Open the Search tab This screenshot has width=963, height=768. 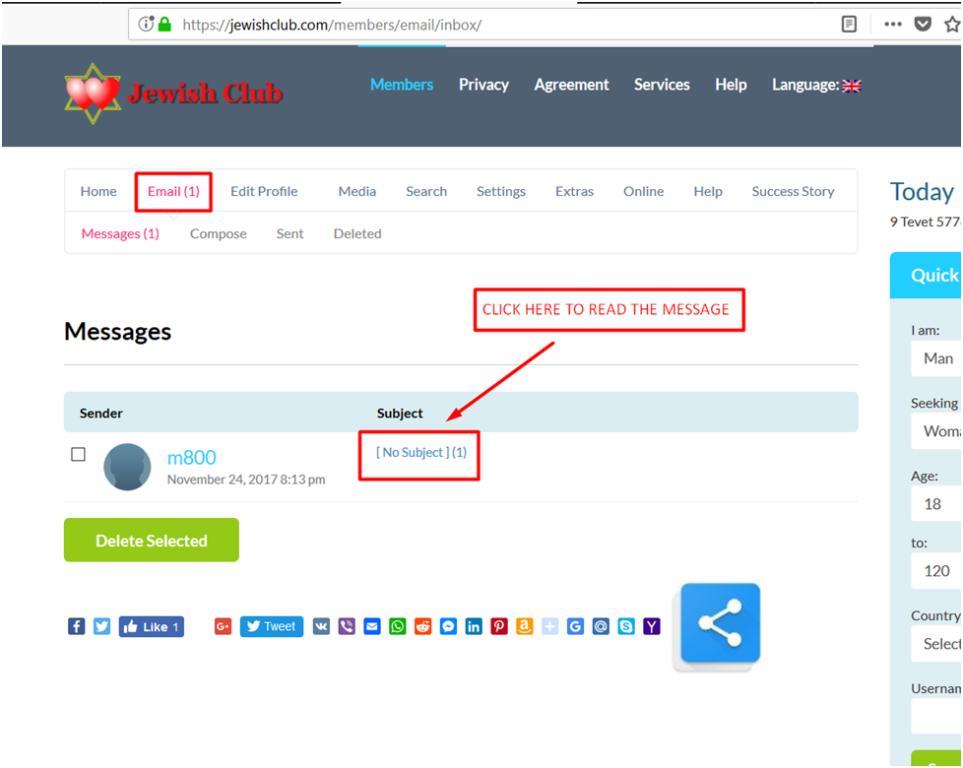point(426,192)
